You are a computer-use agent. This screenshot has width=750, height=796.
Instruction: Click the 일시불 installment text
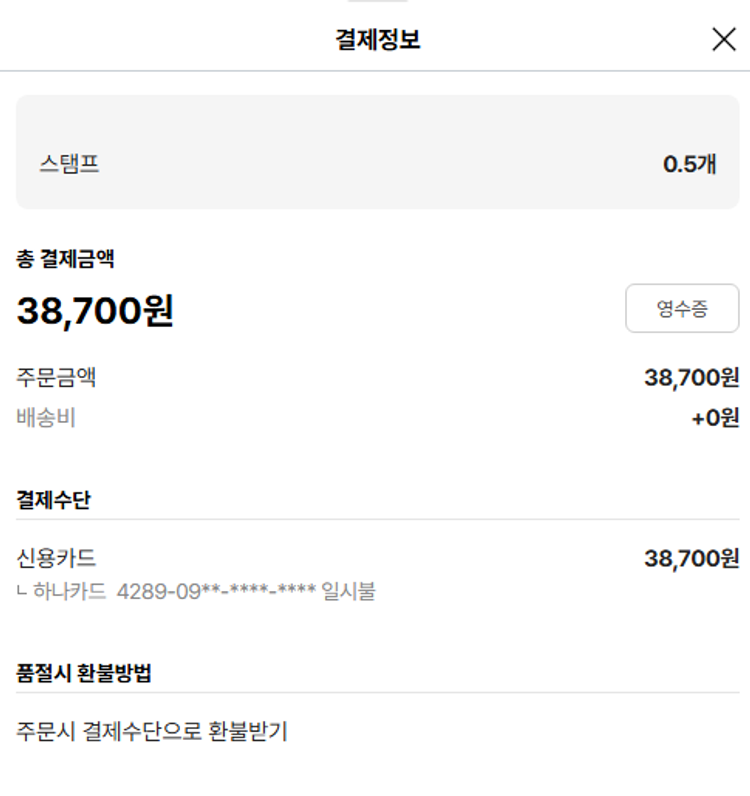click(x=348, y=591)
